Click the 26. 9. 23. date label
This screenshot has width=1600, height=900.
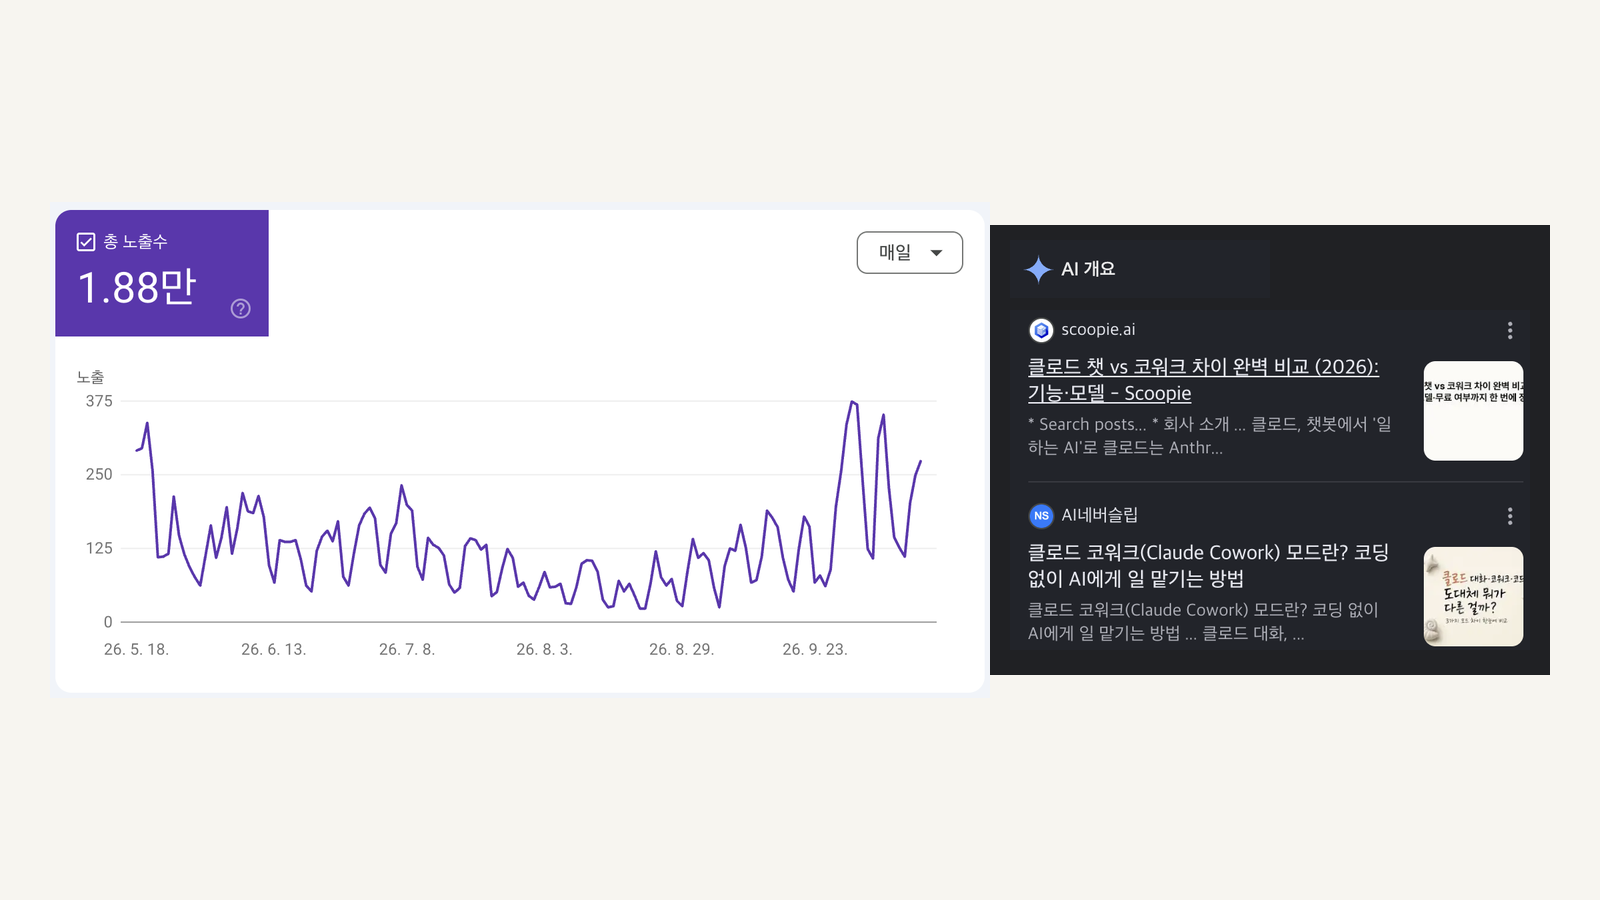815,650
